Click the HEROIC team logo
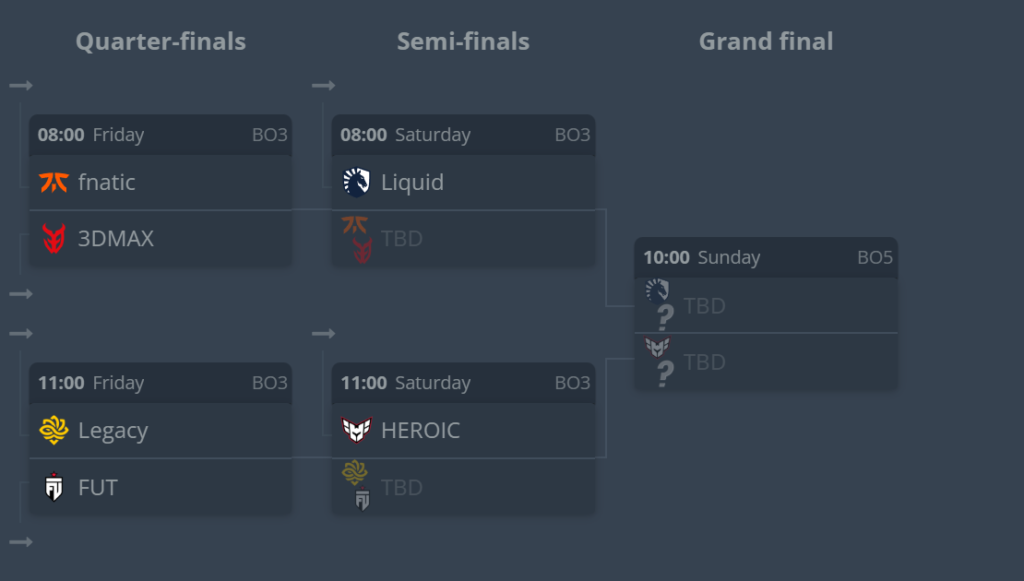This screenshot has height=581, width=1024. click(356, 430)
